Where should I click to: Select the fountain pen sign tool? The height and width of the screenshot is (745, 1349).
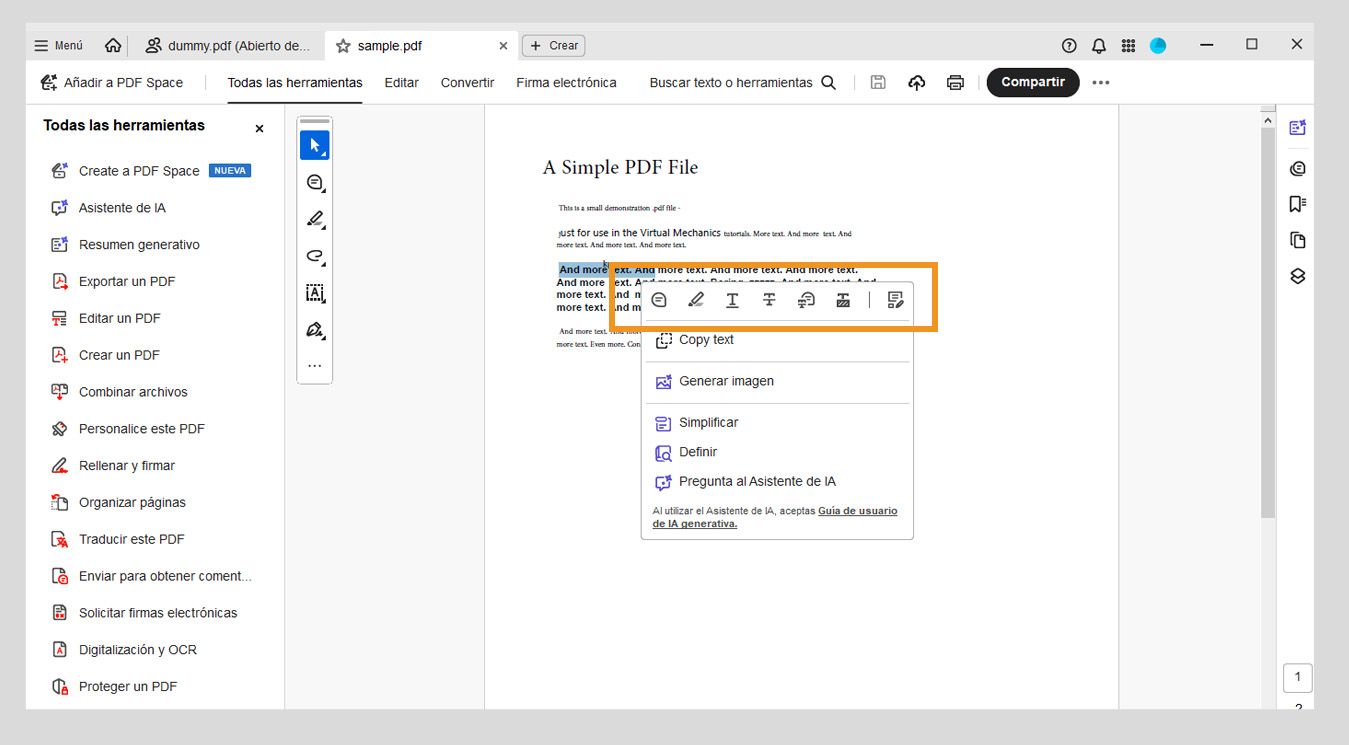[315, 330]
